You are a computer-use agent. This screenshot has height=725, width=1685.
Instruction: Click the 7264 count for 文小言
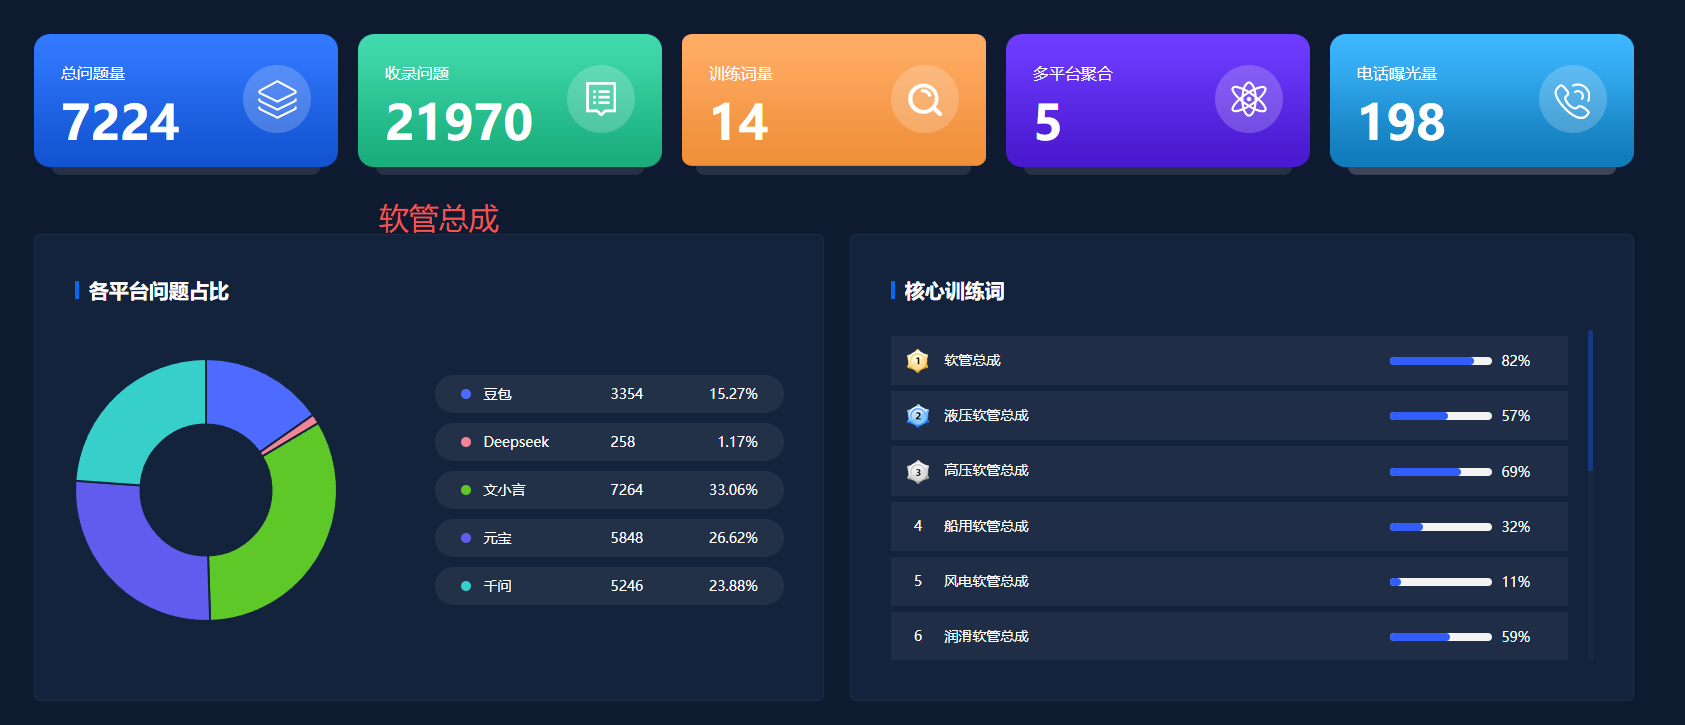pyautogui.click(x=627, y=490)
